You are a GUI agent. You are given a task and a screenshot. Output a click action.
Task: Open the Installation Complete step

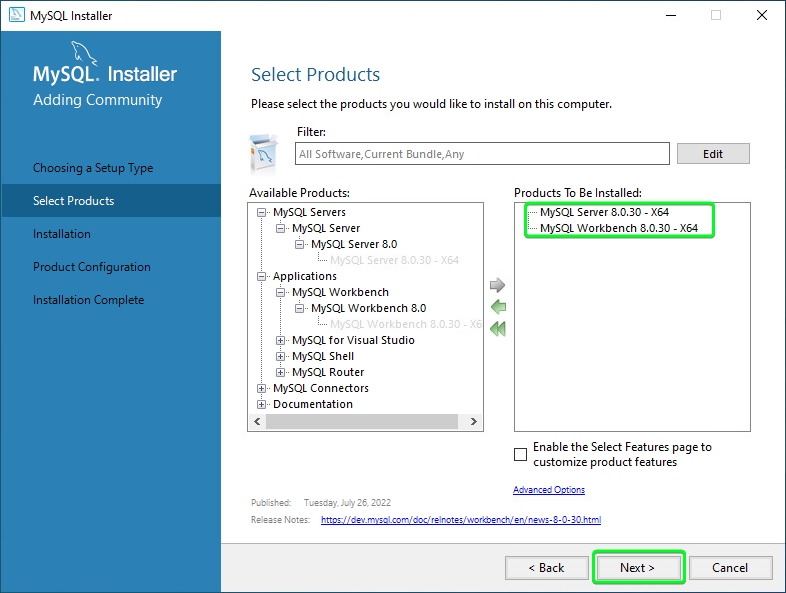(x=89, y=300)
